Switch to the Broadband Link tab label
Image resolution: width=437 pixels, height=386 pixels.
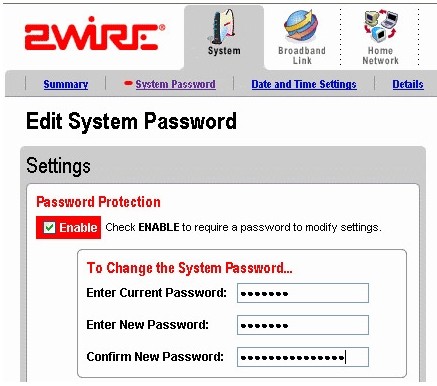click(x=302, y=56)
